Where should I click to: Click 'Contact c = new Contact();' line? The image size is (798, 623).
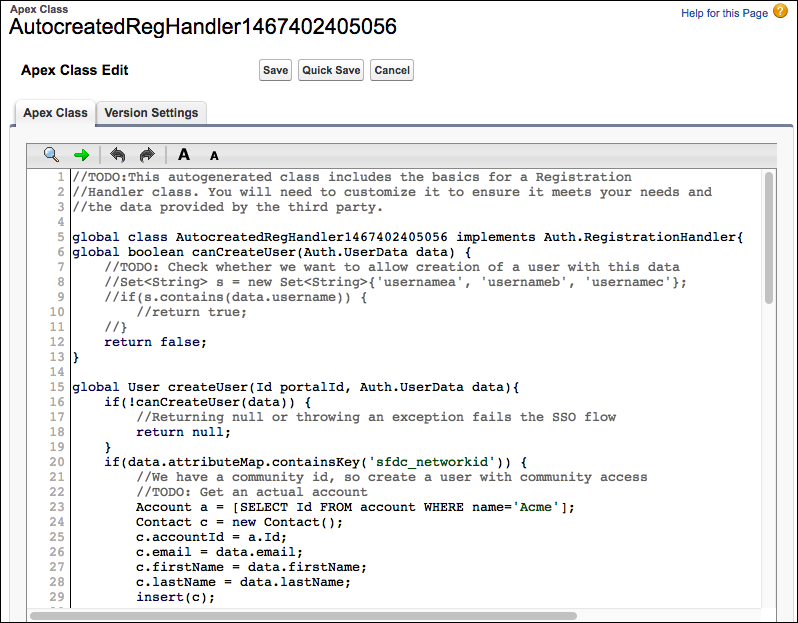(x=239, y=522)
